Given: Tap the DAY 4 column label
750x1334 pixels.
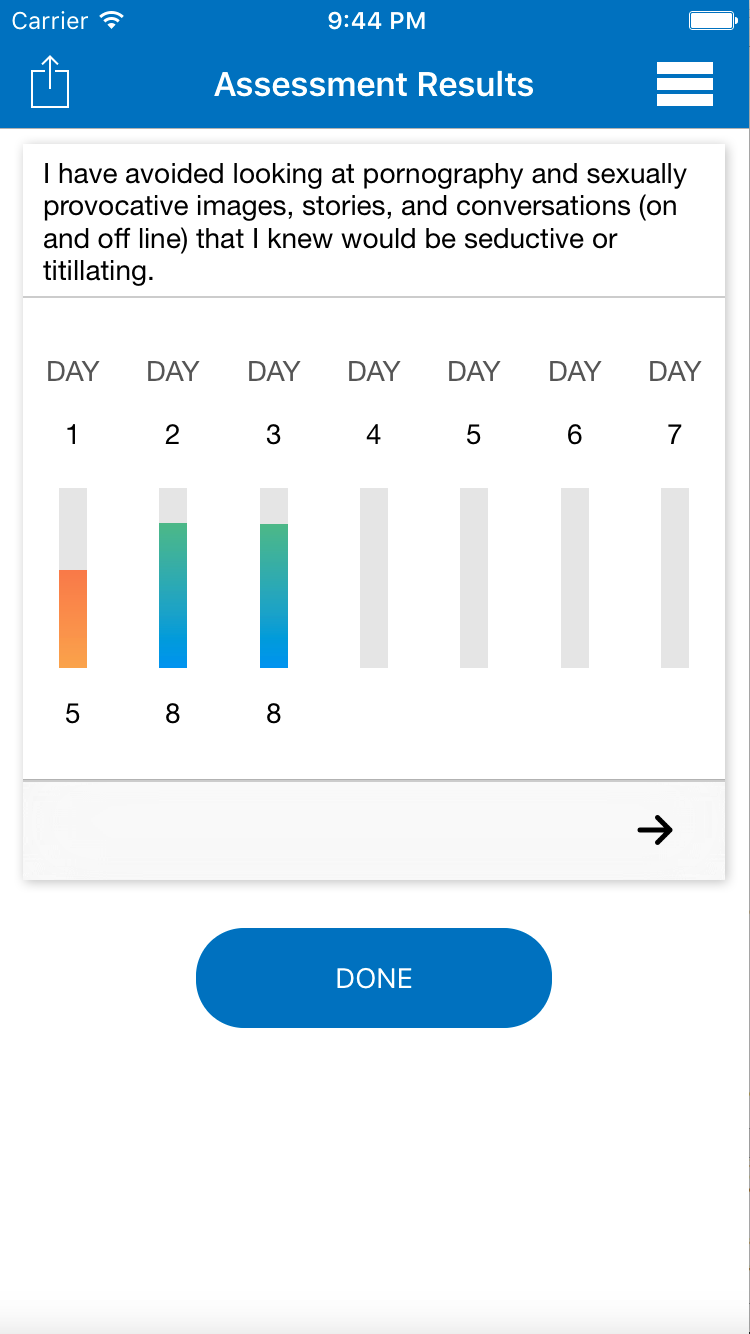Looking at the screenshot, I should click(374, 372).
